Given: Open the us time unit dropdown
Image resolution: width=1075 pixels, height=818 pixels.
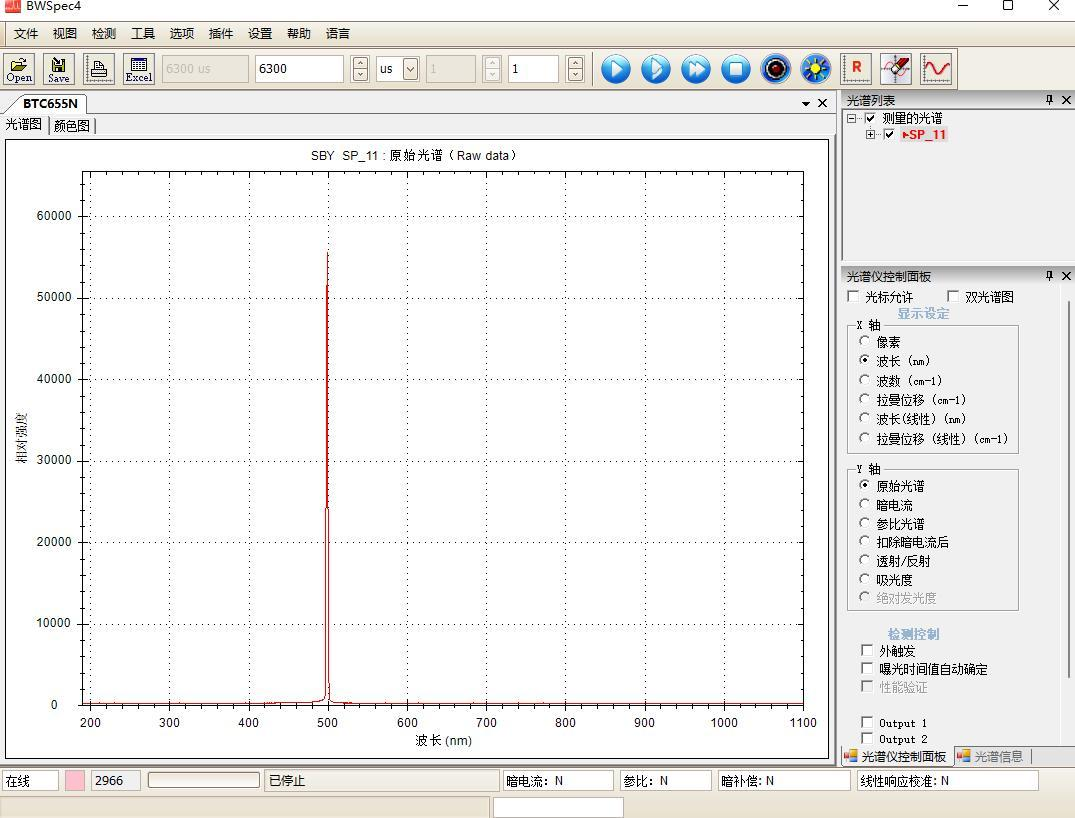Looking at the screenshot, I should pyautogui.click(x=410, y=69).
